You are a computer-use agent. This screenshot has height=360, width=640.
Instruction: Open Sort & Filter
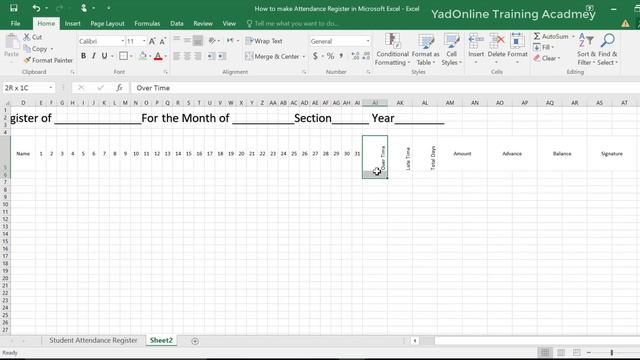(x=586, y=49)
